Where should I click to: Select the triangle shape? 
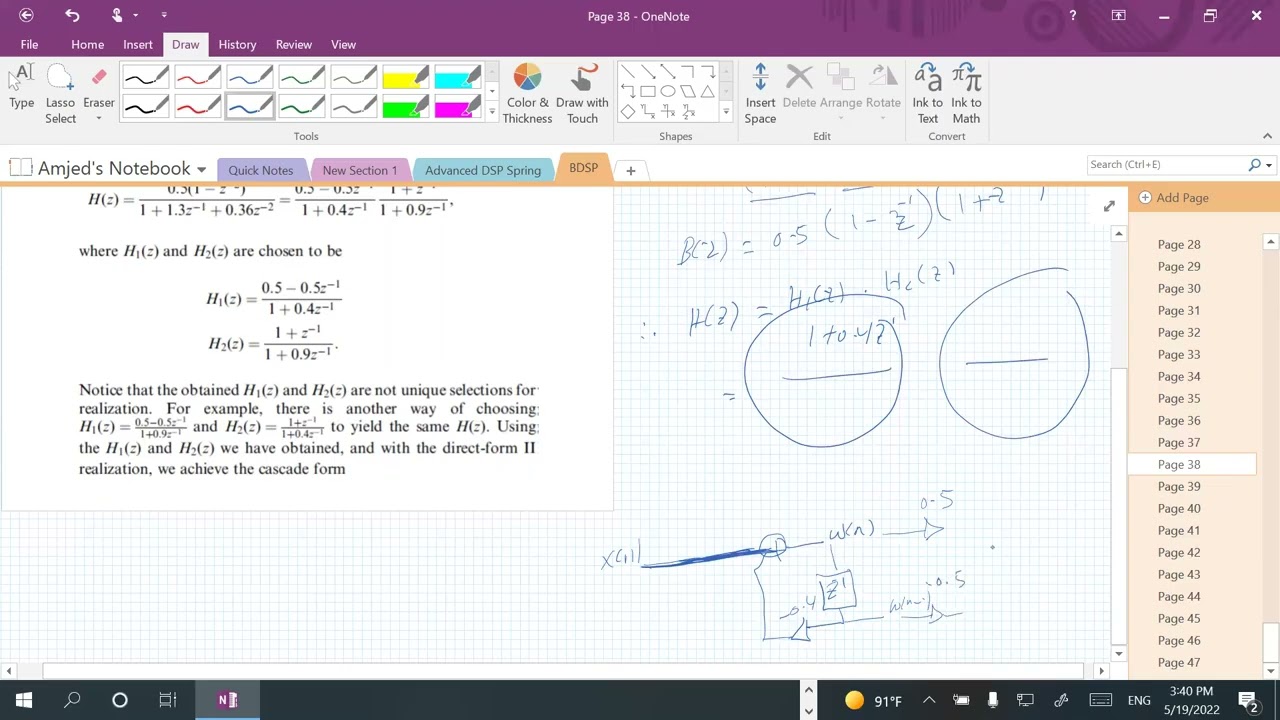(x=708, y=91)
